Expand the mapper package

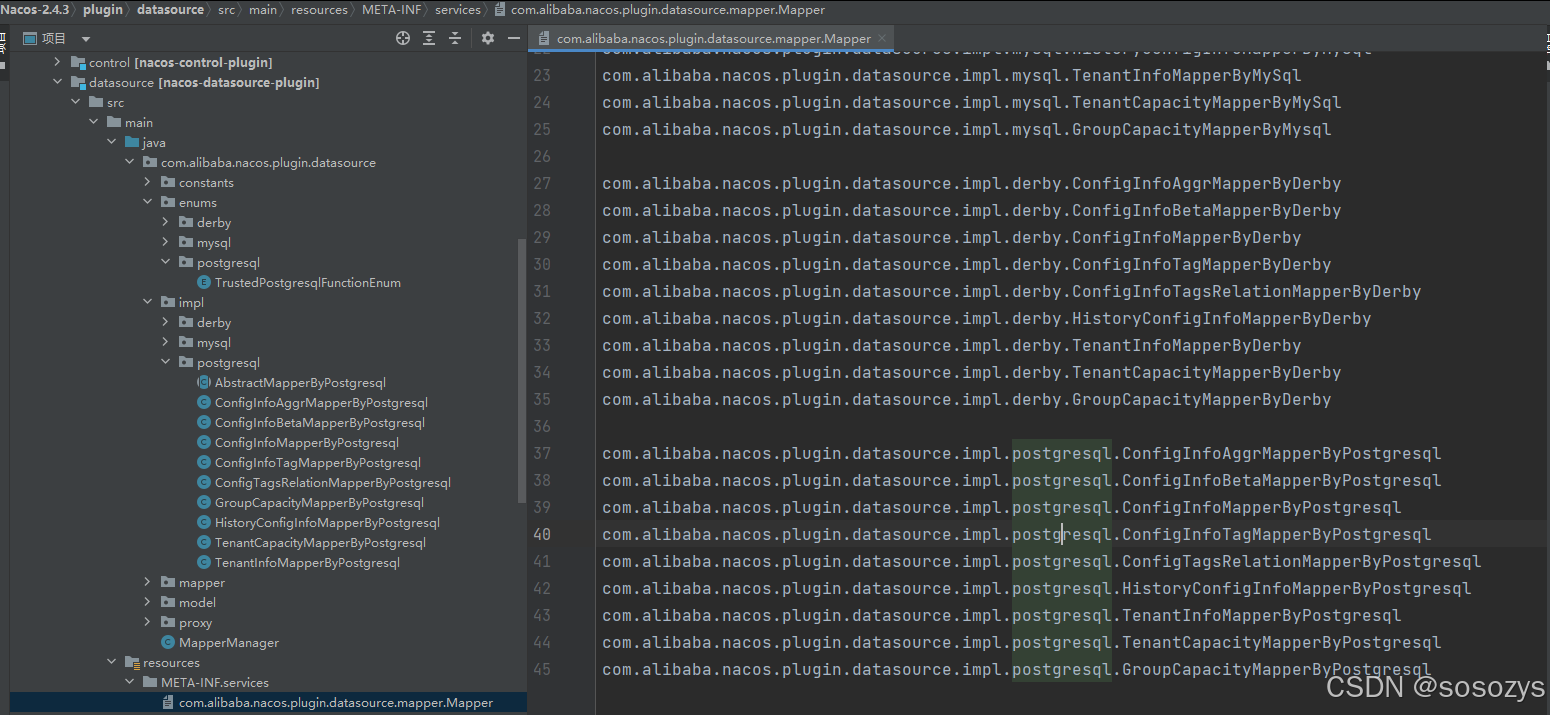click(147, 582)
